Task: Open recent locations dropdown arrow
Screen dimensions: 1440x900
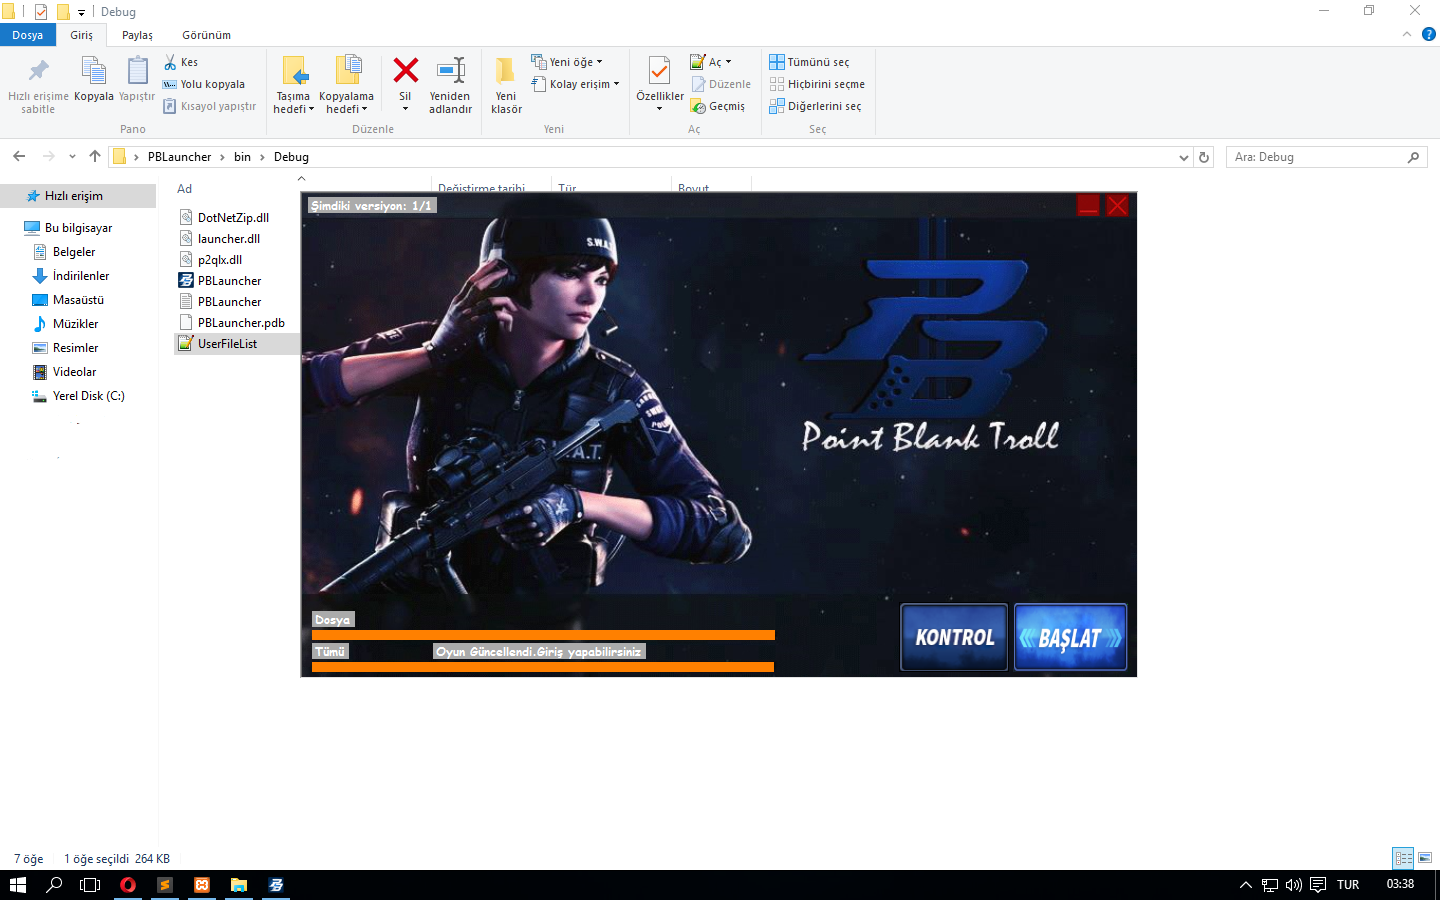Action: click(72, 156)
